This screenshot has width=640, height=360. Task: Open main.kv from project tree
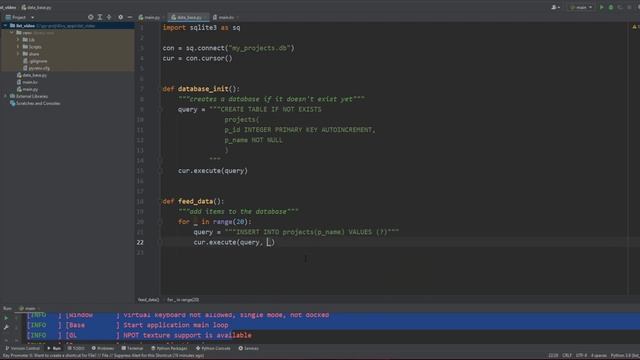click(x=27, y=82)
